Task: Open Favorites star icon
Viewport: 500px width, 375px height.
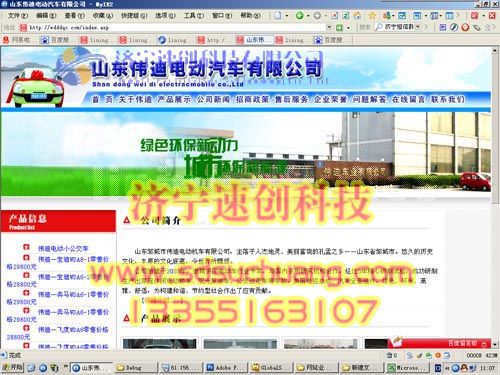Action: (372, 15)
